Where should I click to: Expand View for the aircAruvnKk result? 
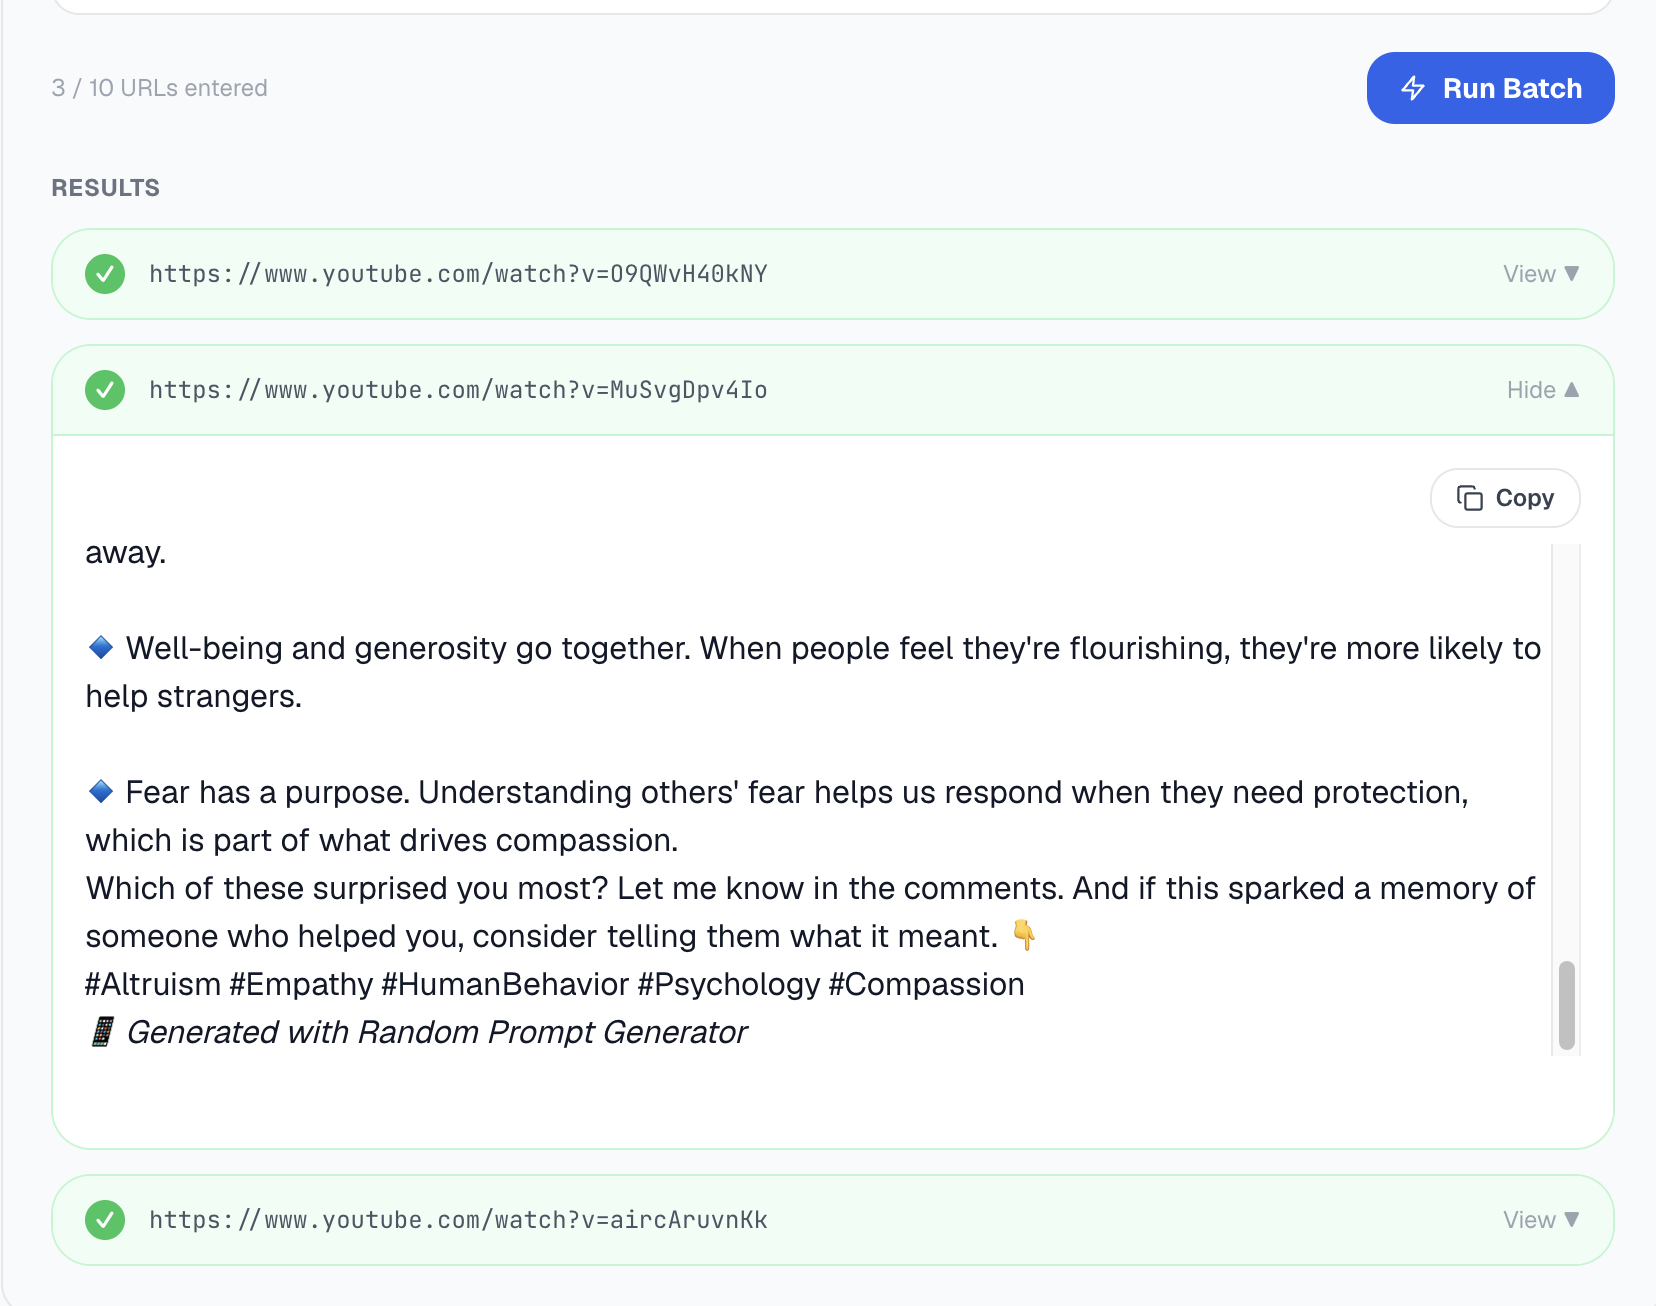point(1541,1220)
